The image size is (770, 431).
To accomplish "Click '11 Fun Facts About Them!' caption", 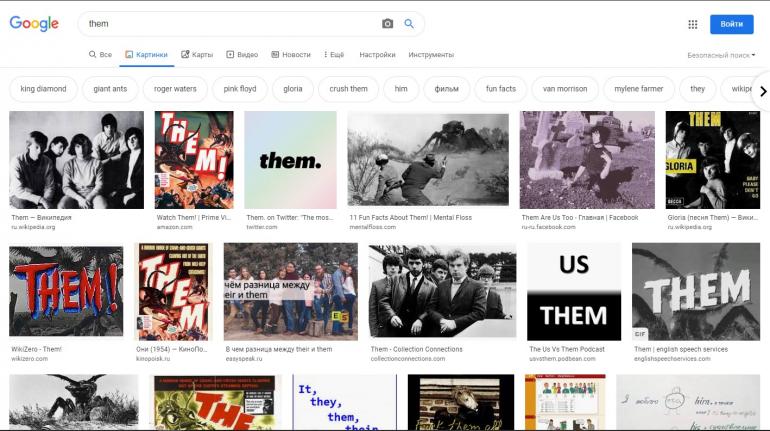I will coord(411,217).
